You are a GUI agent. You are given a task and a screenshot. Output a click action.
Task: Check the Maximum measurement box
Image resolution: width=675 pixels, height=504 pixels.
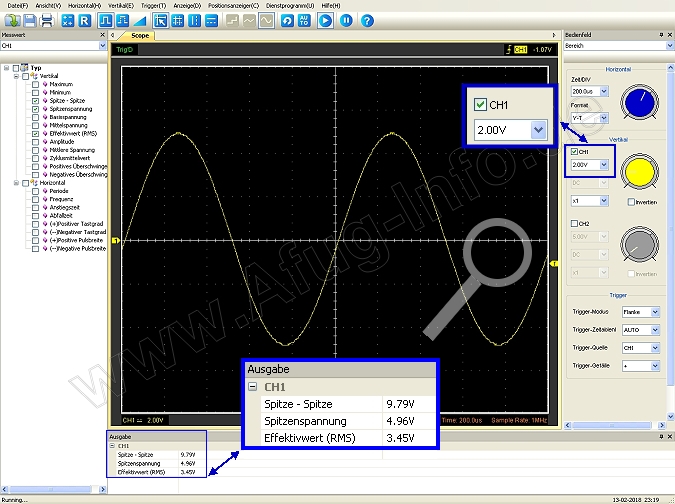(35, 84)
